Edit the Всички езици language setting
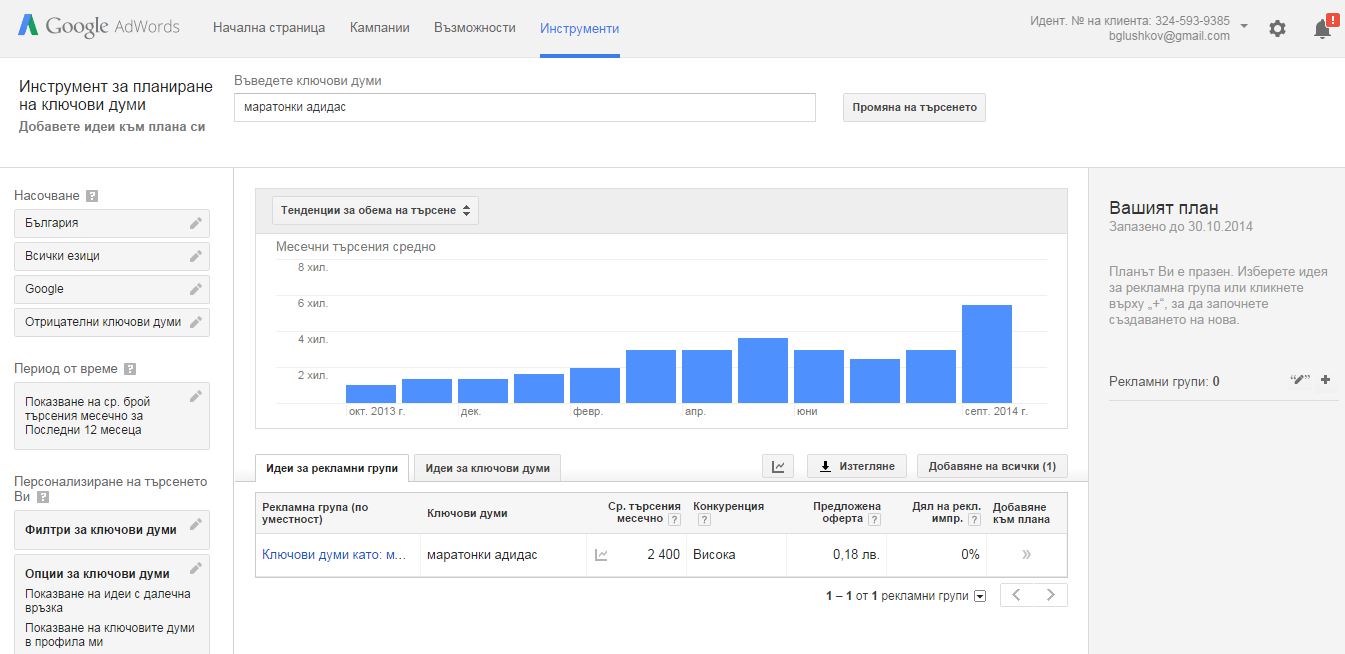 click(196, 256)
